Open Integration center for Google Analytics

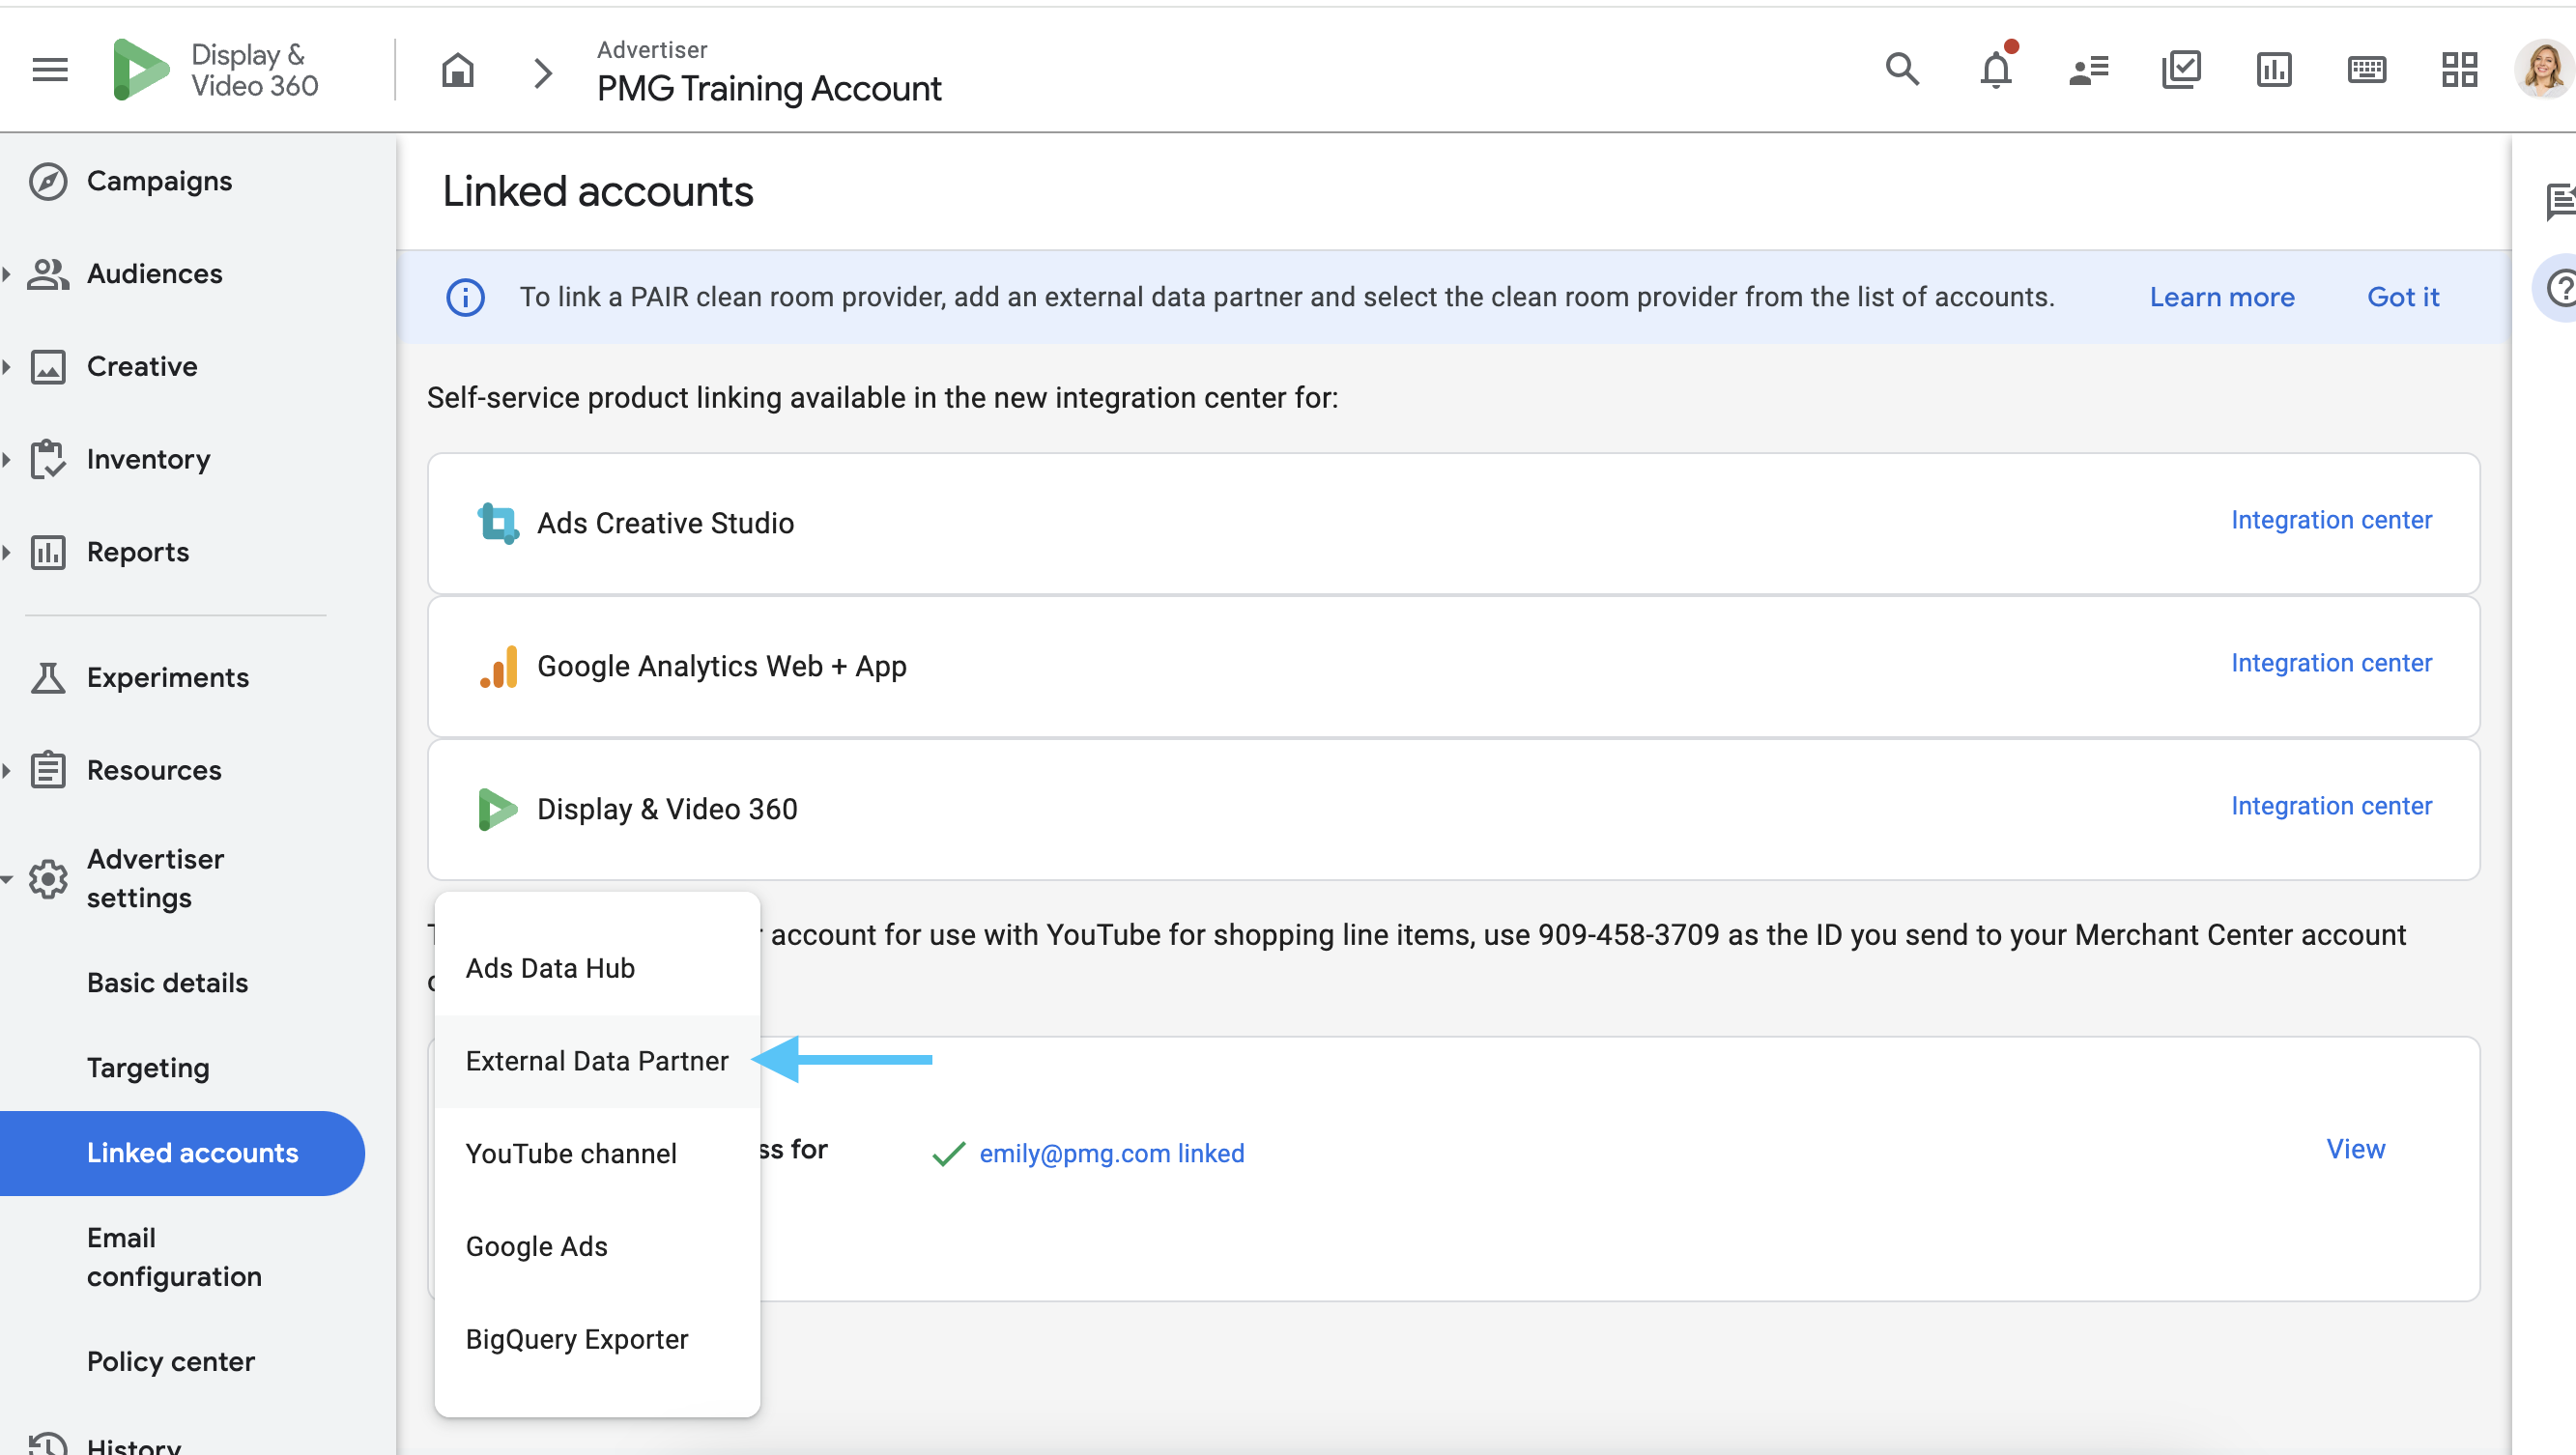click(x=2332, y=662)
